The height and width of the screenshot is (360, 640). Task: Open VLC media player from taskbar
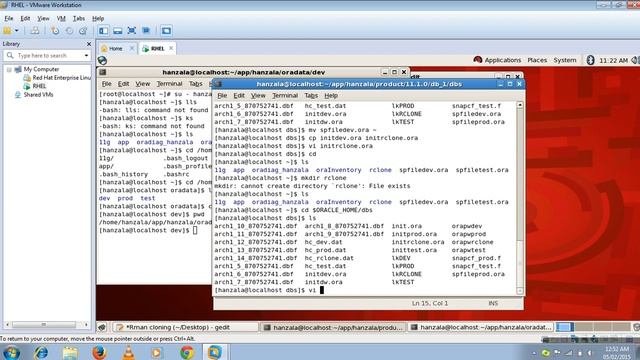[129, 352]
